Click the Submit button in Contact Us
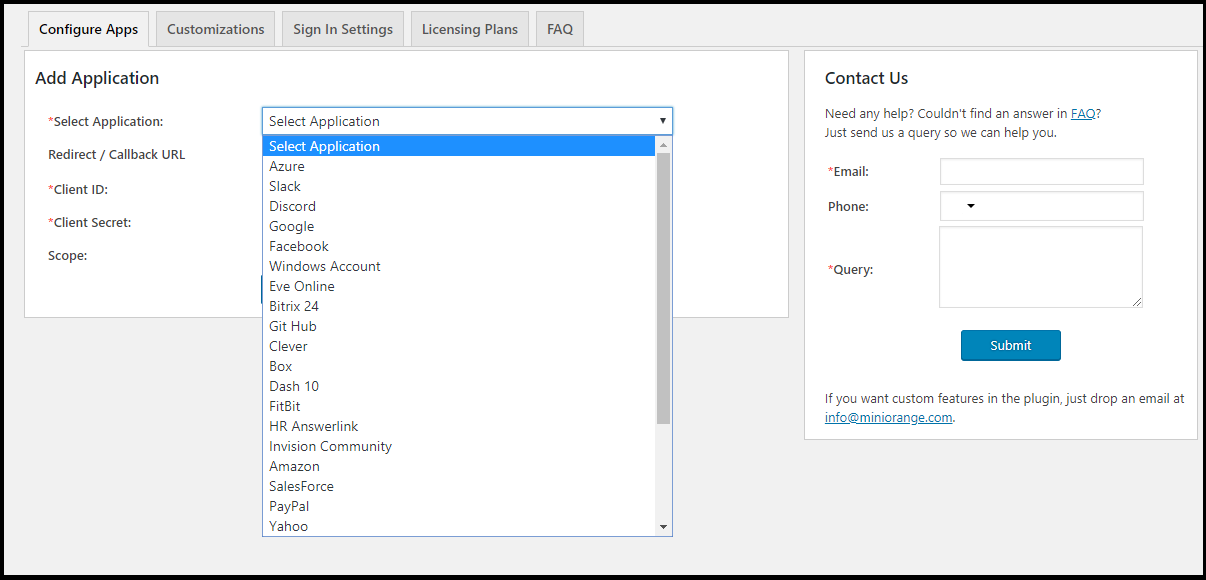Screen dimensions: 1206x580 click(x=1010, y=345)
